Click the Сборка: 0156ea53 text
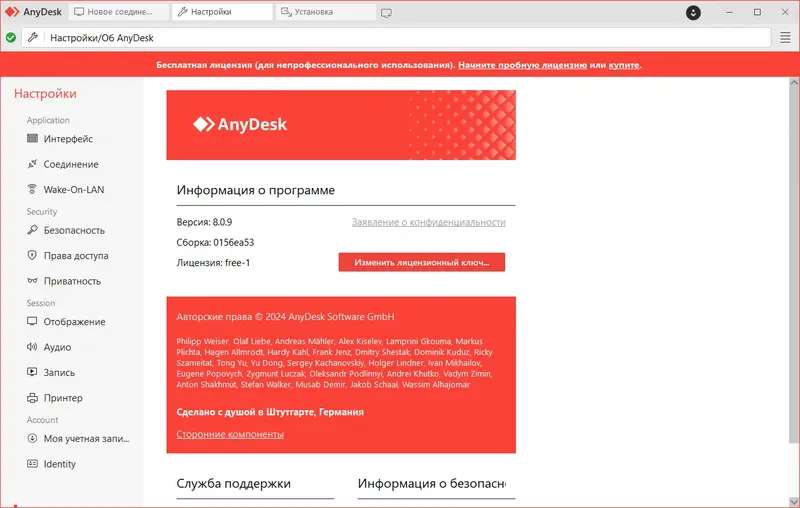Viewport: 800px width, 508px height. tap(215, 243)
